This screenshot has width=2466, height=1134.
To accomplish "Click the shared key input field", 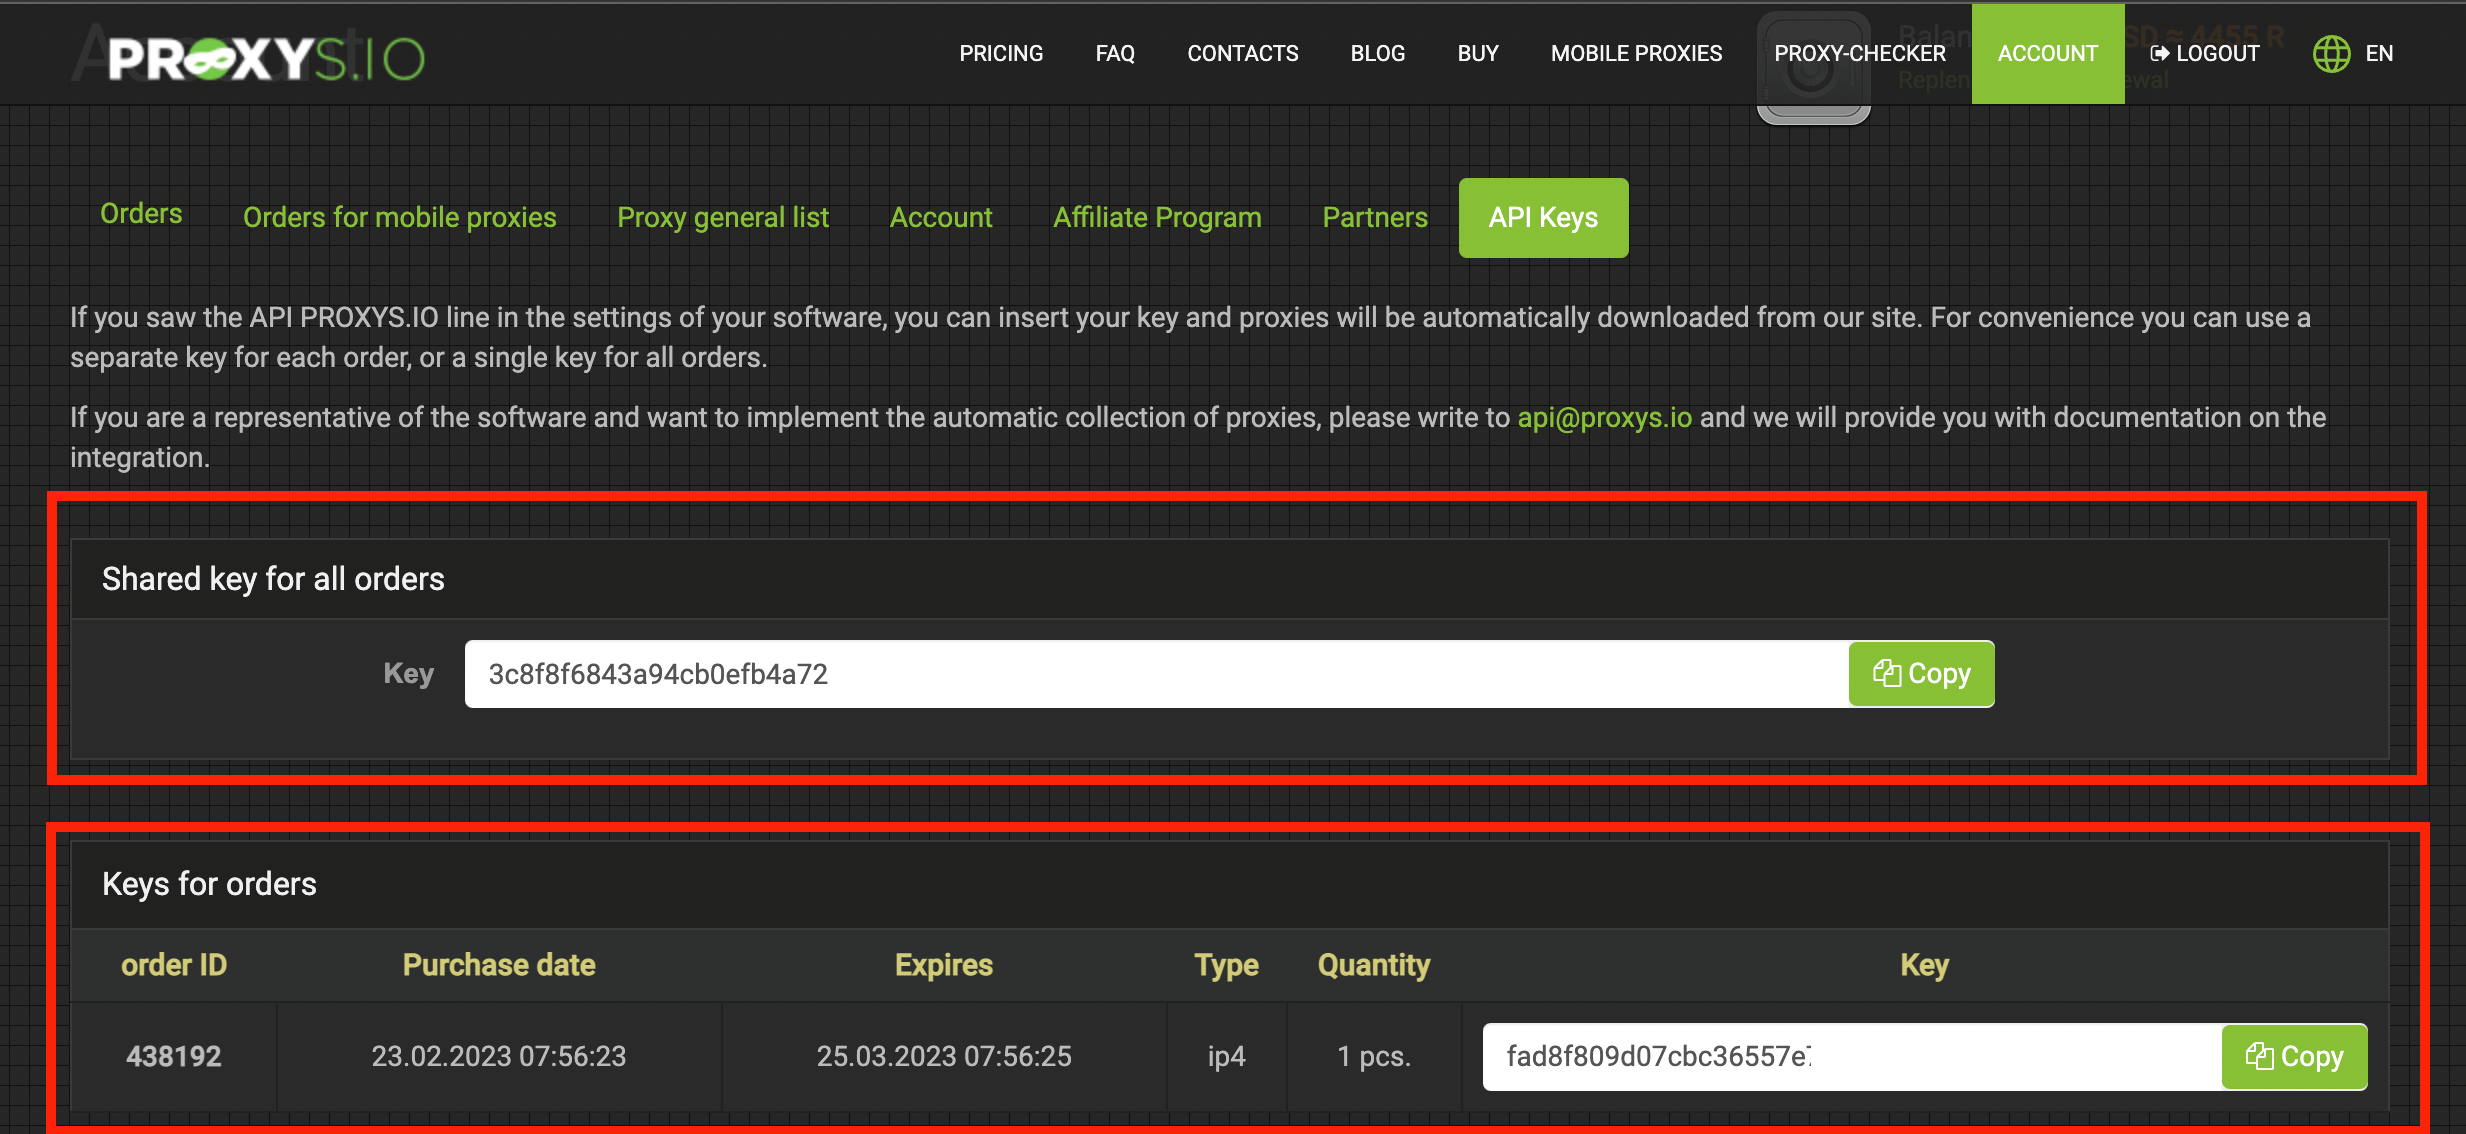I will (1156, 674).
